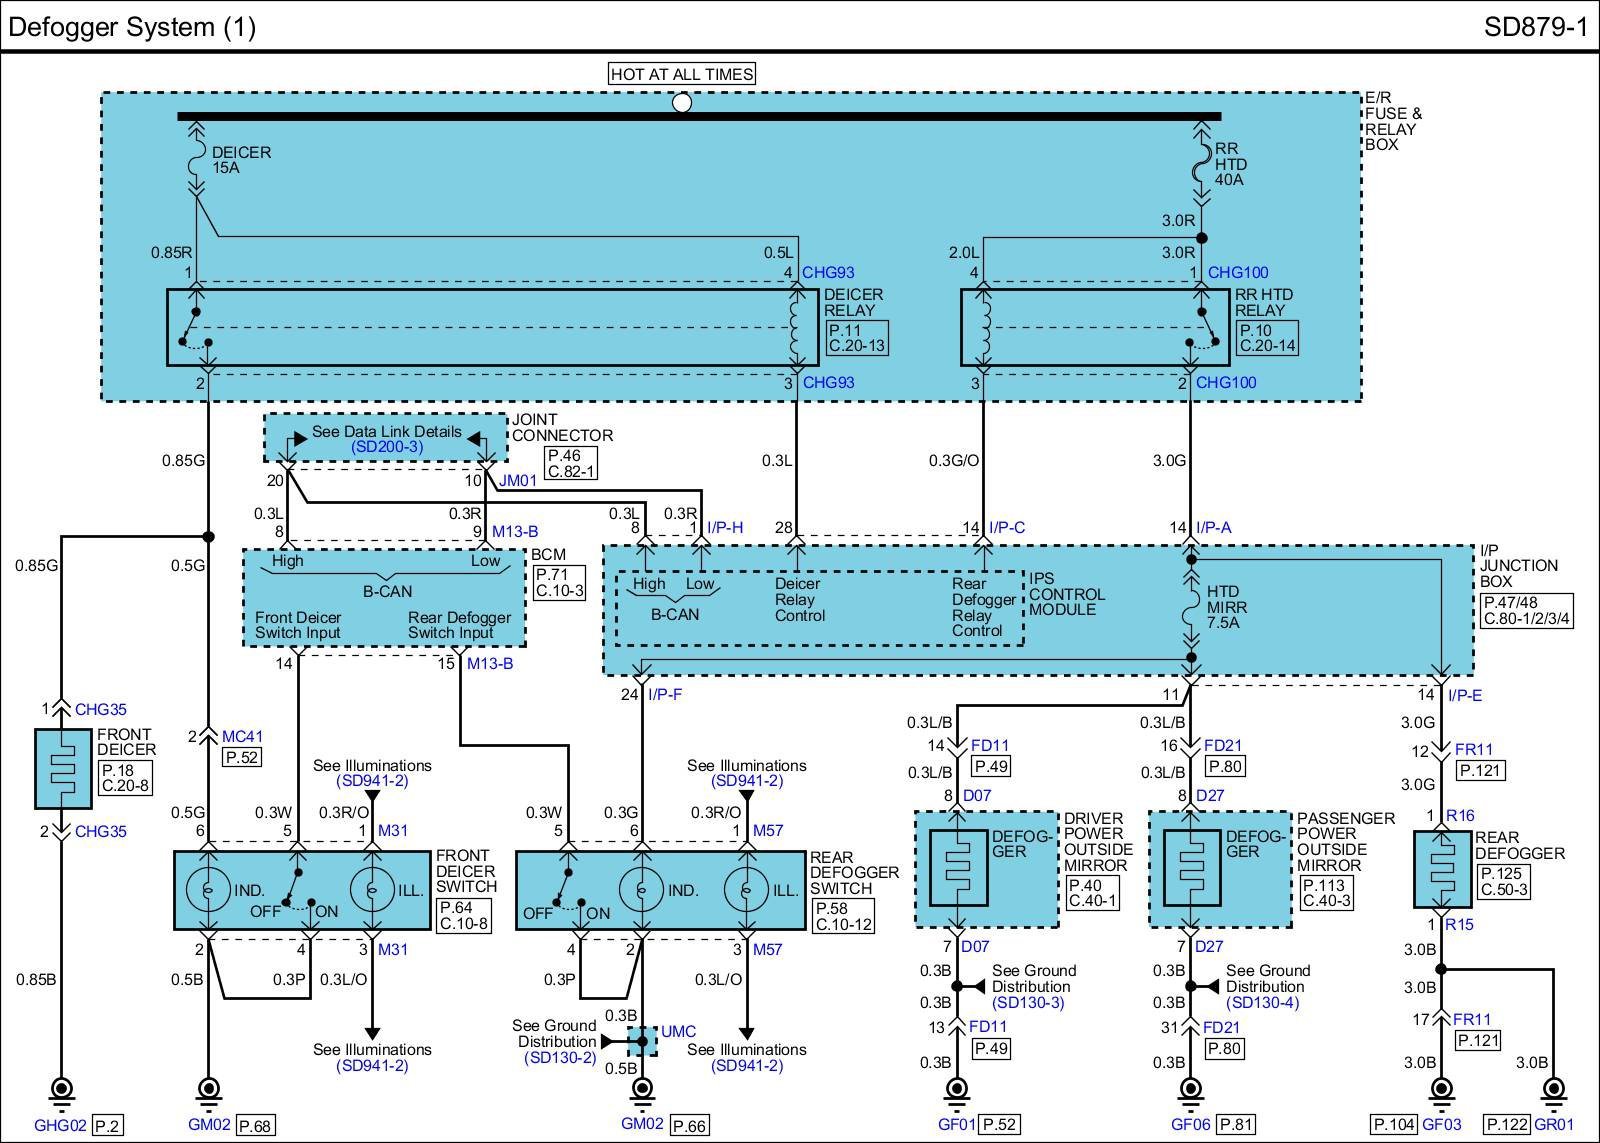Toggle the Front Deicer Switch OFF/ON contact

296,892
